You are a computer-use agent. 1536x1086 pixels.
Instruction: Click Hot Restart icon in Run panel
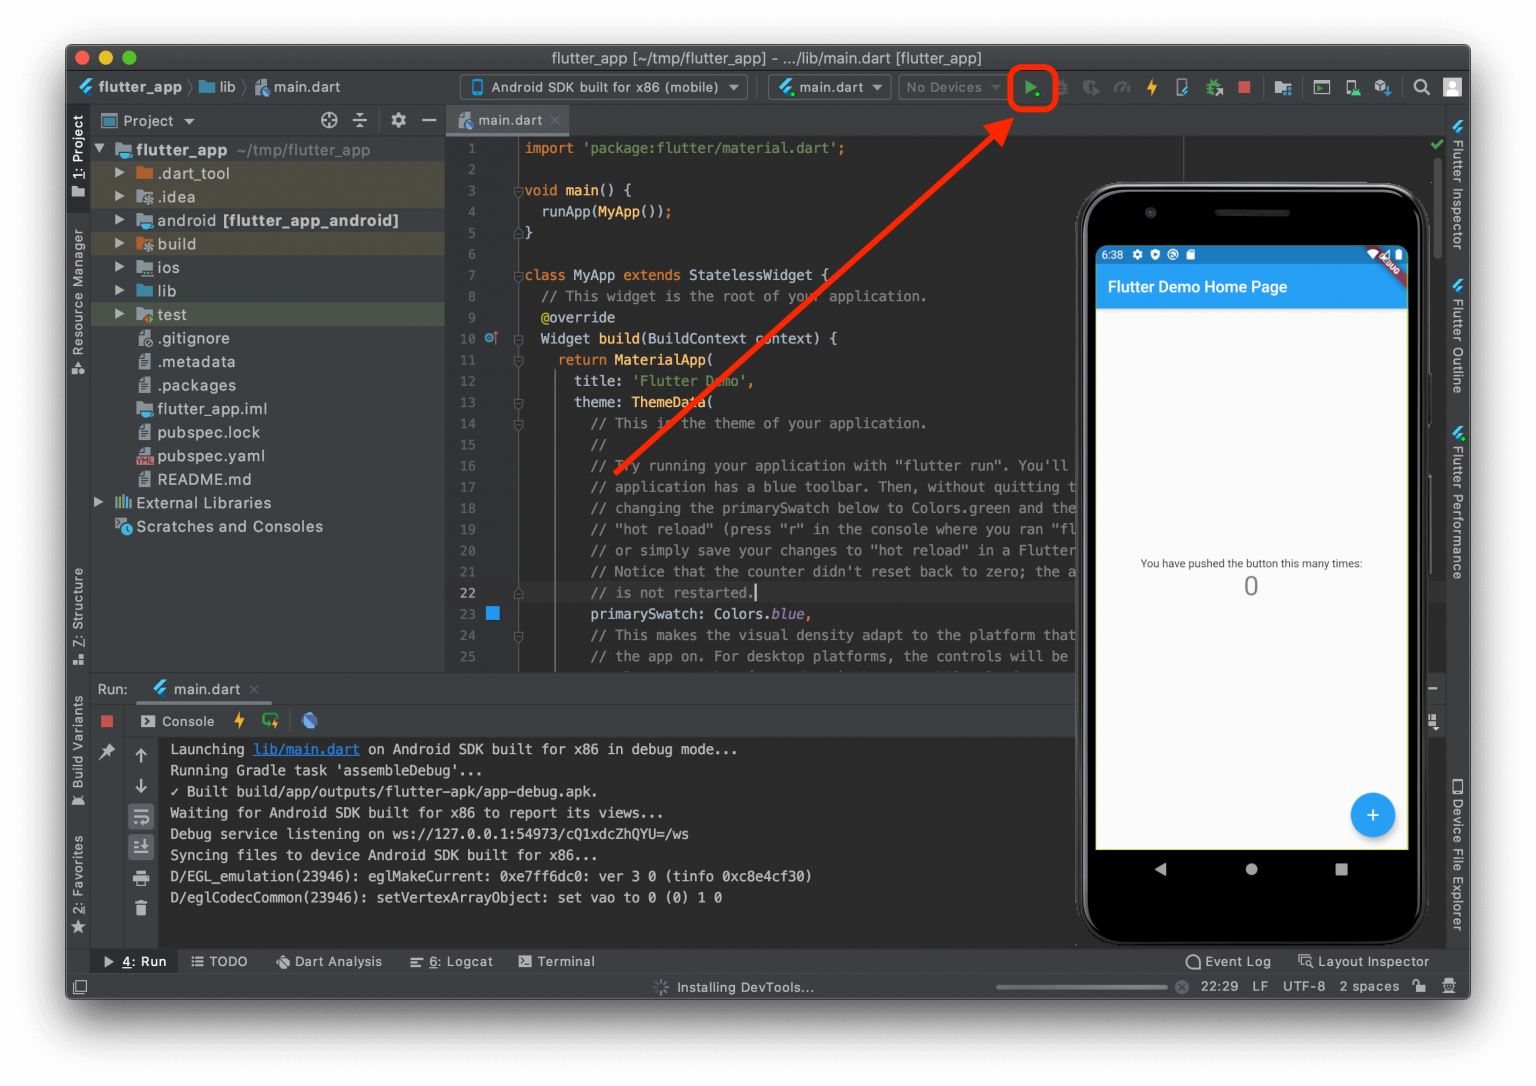[270, 721]
